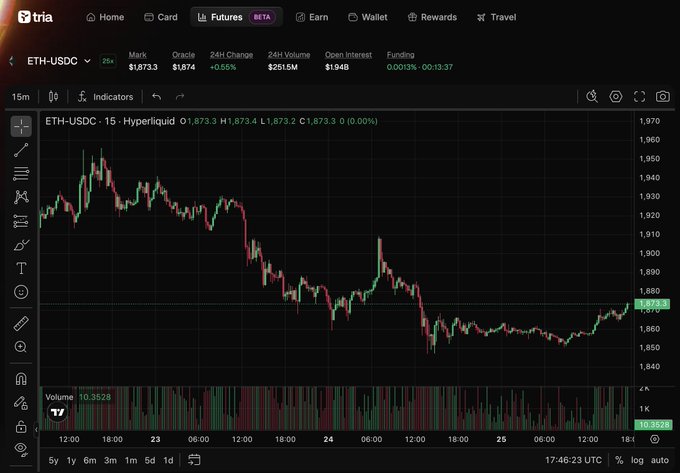Viewport: 680px width, 473px height.
Task: Open the Wallet tab
Action: [x=368, y=17]
